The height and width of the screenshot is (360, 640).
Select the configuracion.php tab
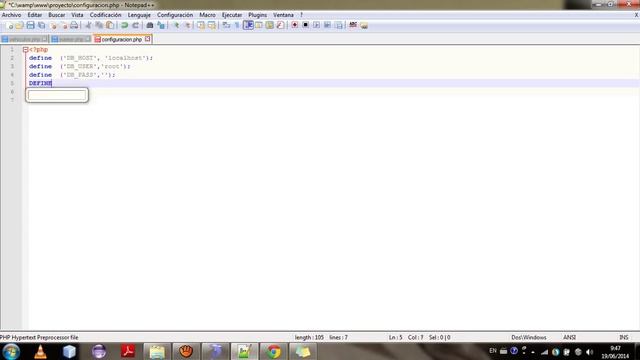(122, 40)
